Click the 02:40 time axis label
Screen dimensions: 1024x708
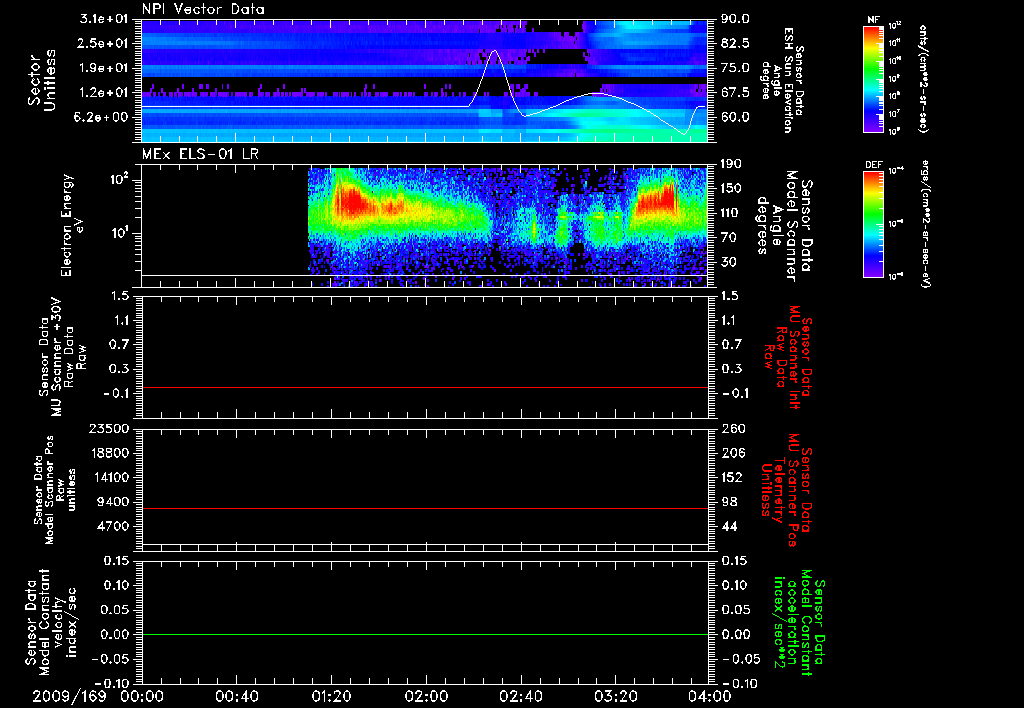(x=521, y=696)
